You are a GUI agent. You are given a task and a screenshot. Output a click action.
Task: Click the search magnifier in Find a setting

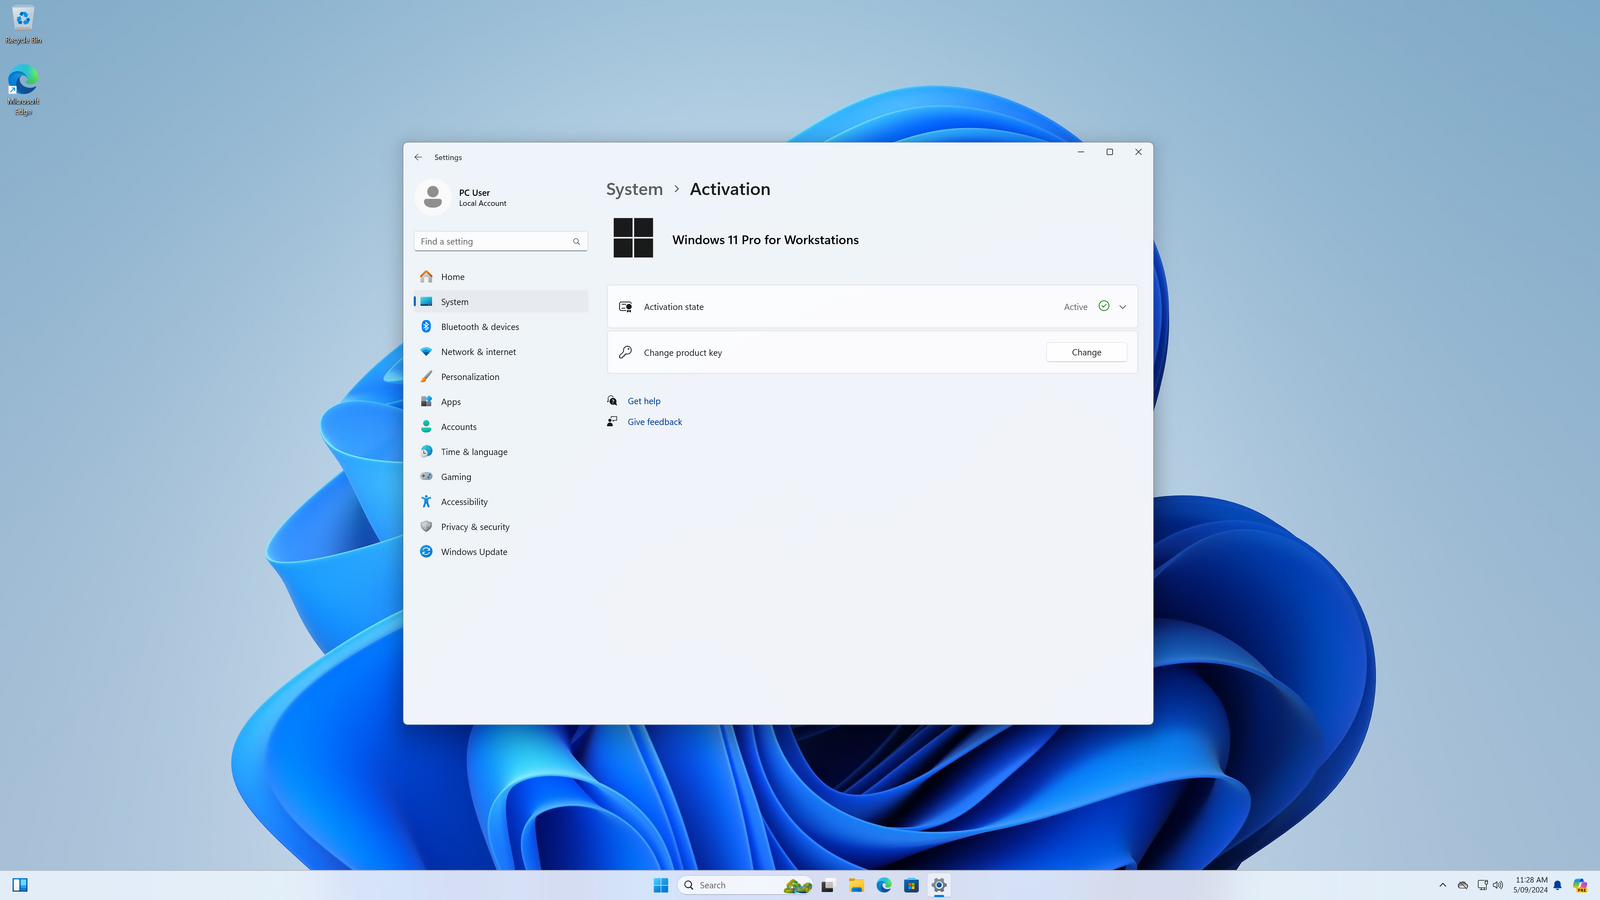click(x=576, y=242)
